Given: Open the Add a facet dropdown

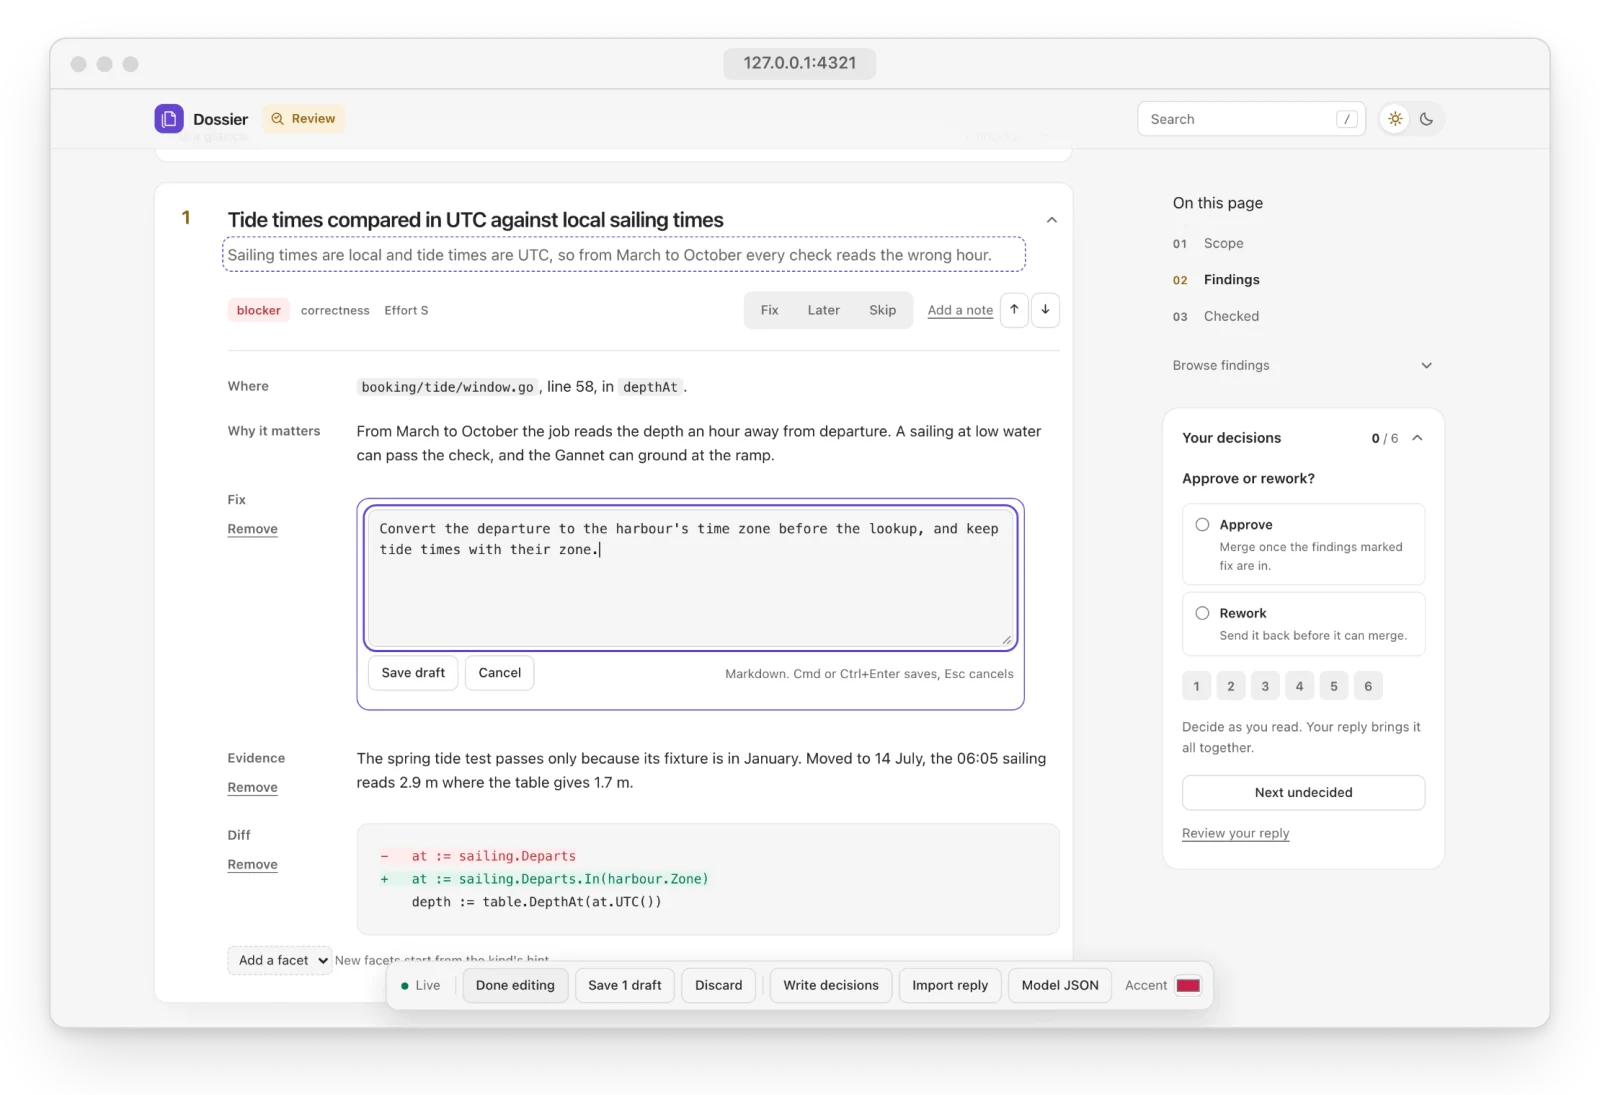Looking at the screenshot, I should point(280,960).
